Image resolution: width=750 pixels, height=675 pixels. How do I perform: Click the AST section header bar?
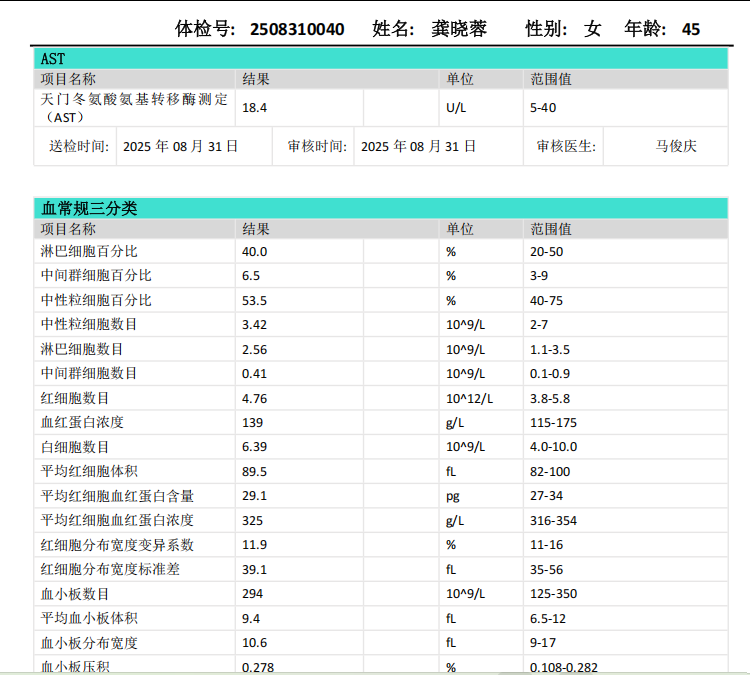click(380, 60)
